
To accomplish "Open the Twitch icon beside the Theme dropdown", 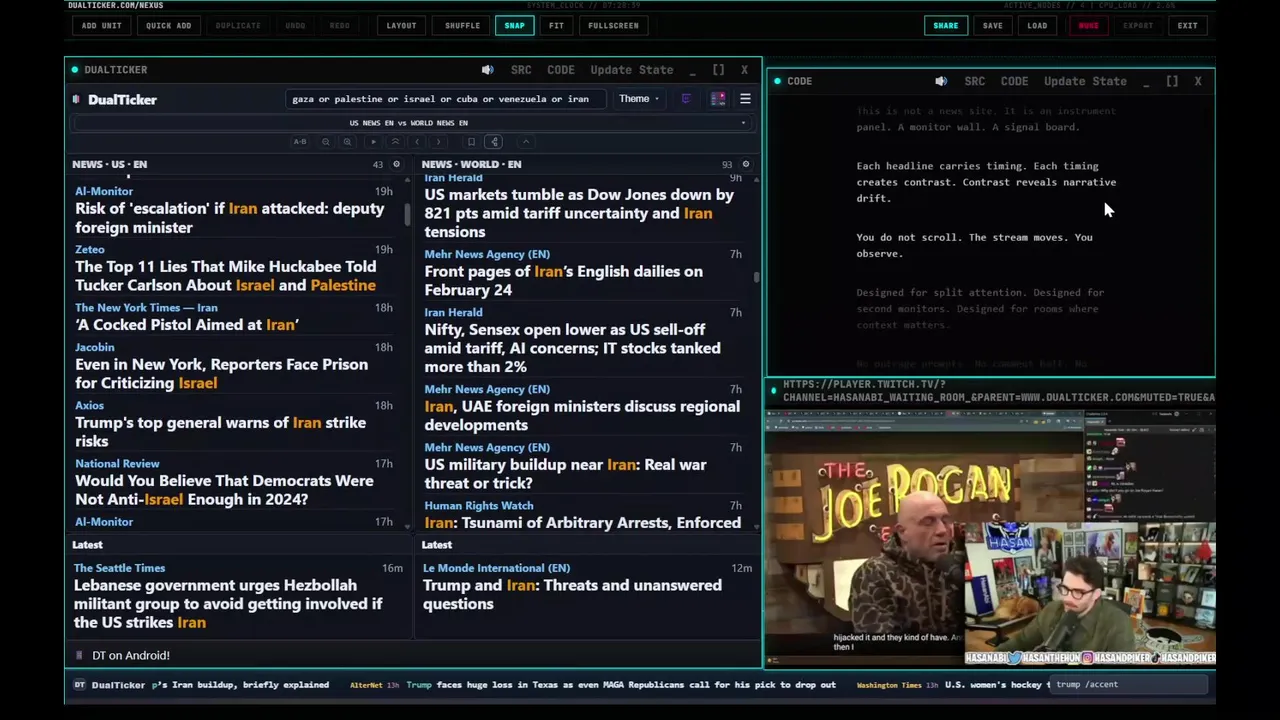I will pos(685,99).
